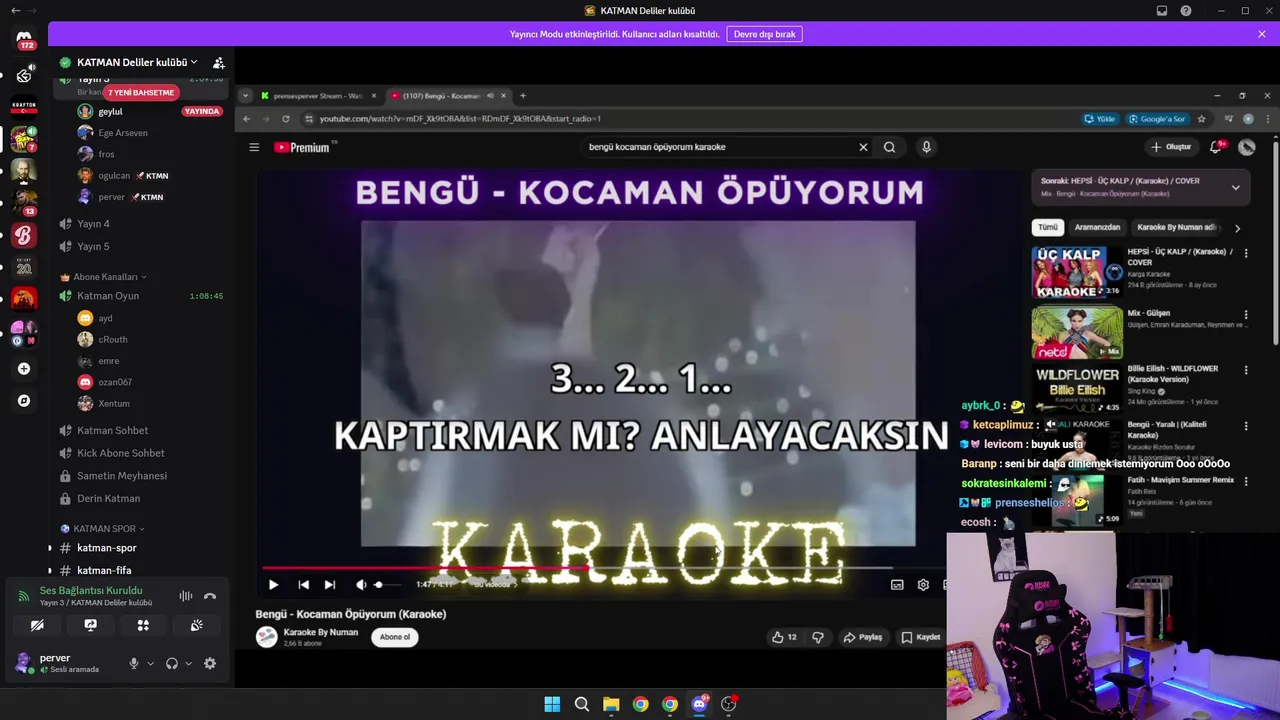The image size is (1280, 720).
Task: Open KATMAN Deliler kulübü server menu
Action: (136, 62)
